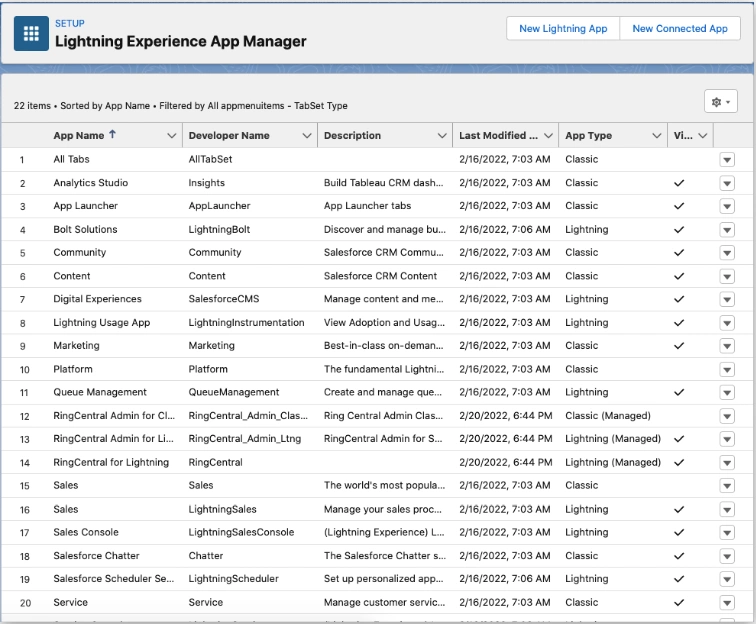
Task: Open row actions for Service
Action: point(727,602)
